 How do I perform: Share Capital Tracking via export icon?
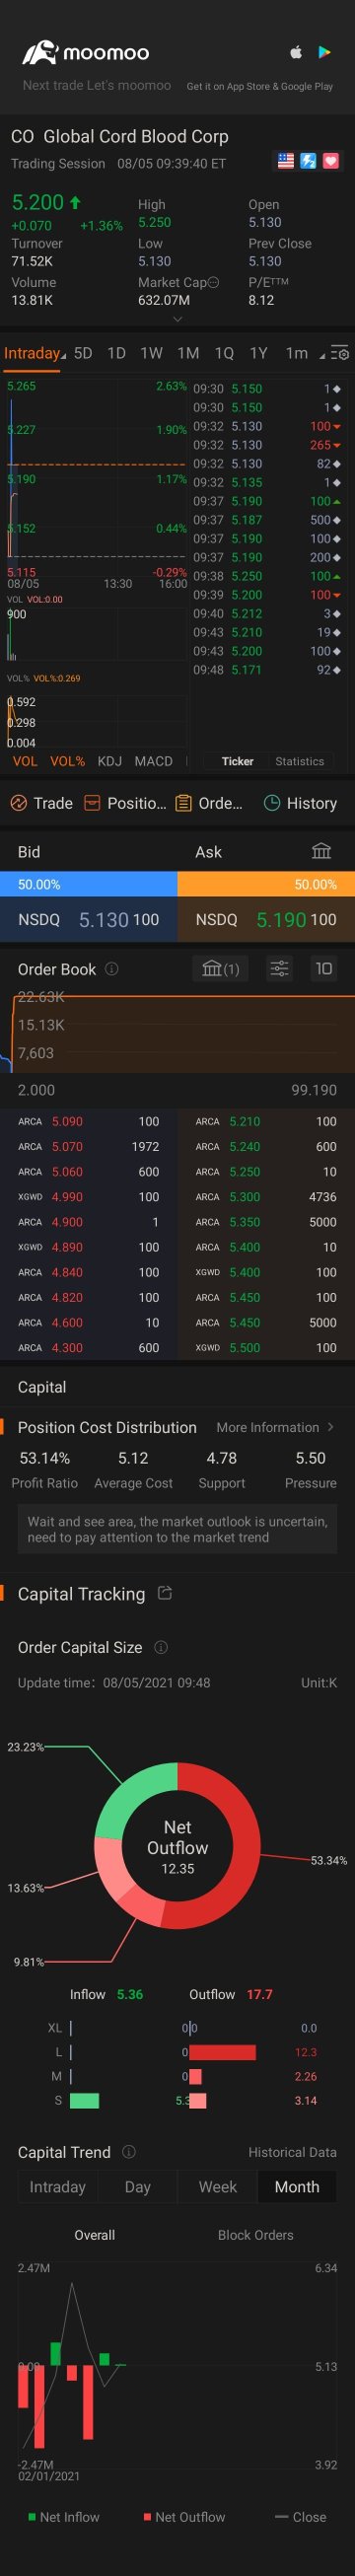pyautogui.click(x=165, y=1593)
